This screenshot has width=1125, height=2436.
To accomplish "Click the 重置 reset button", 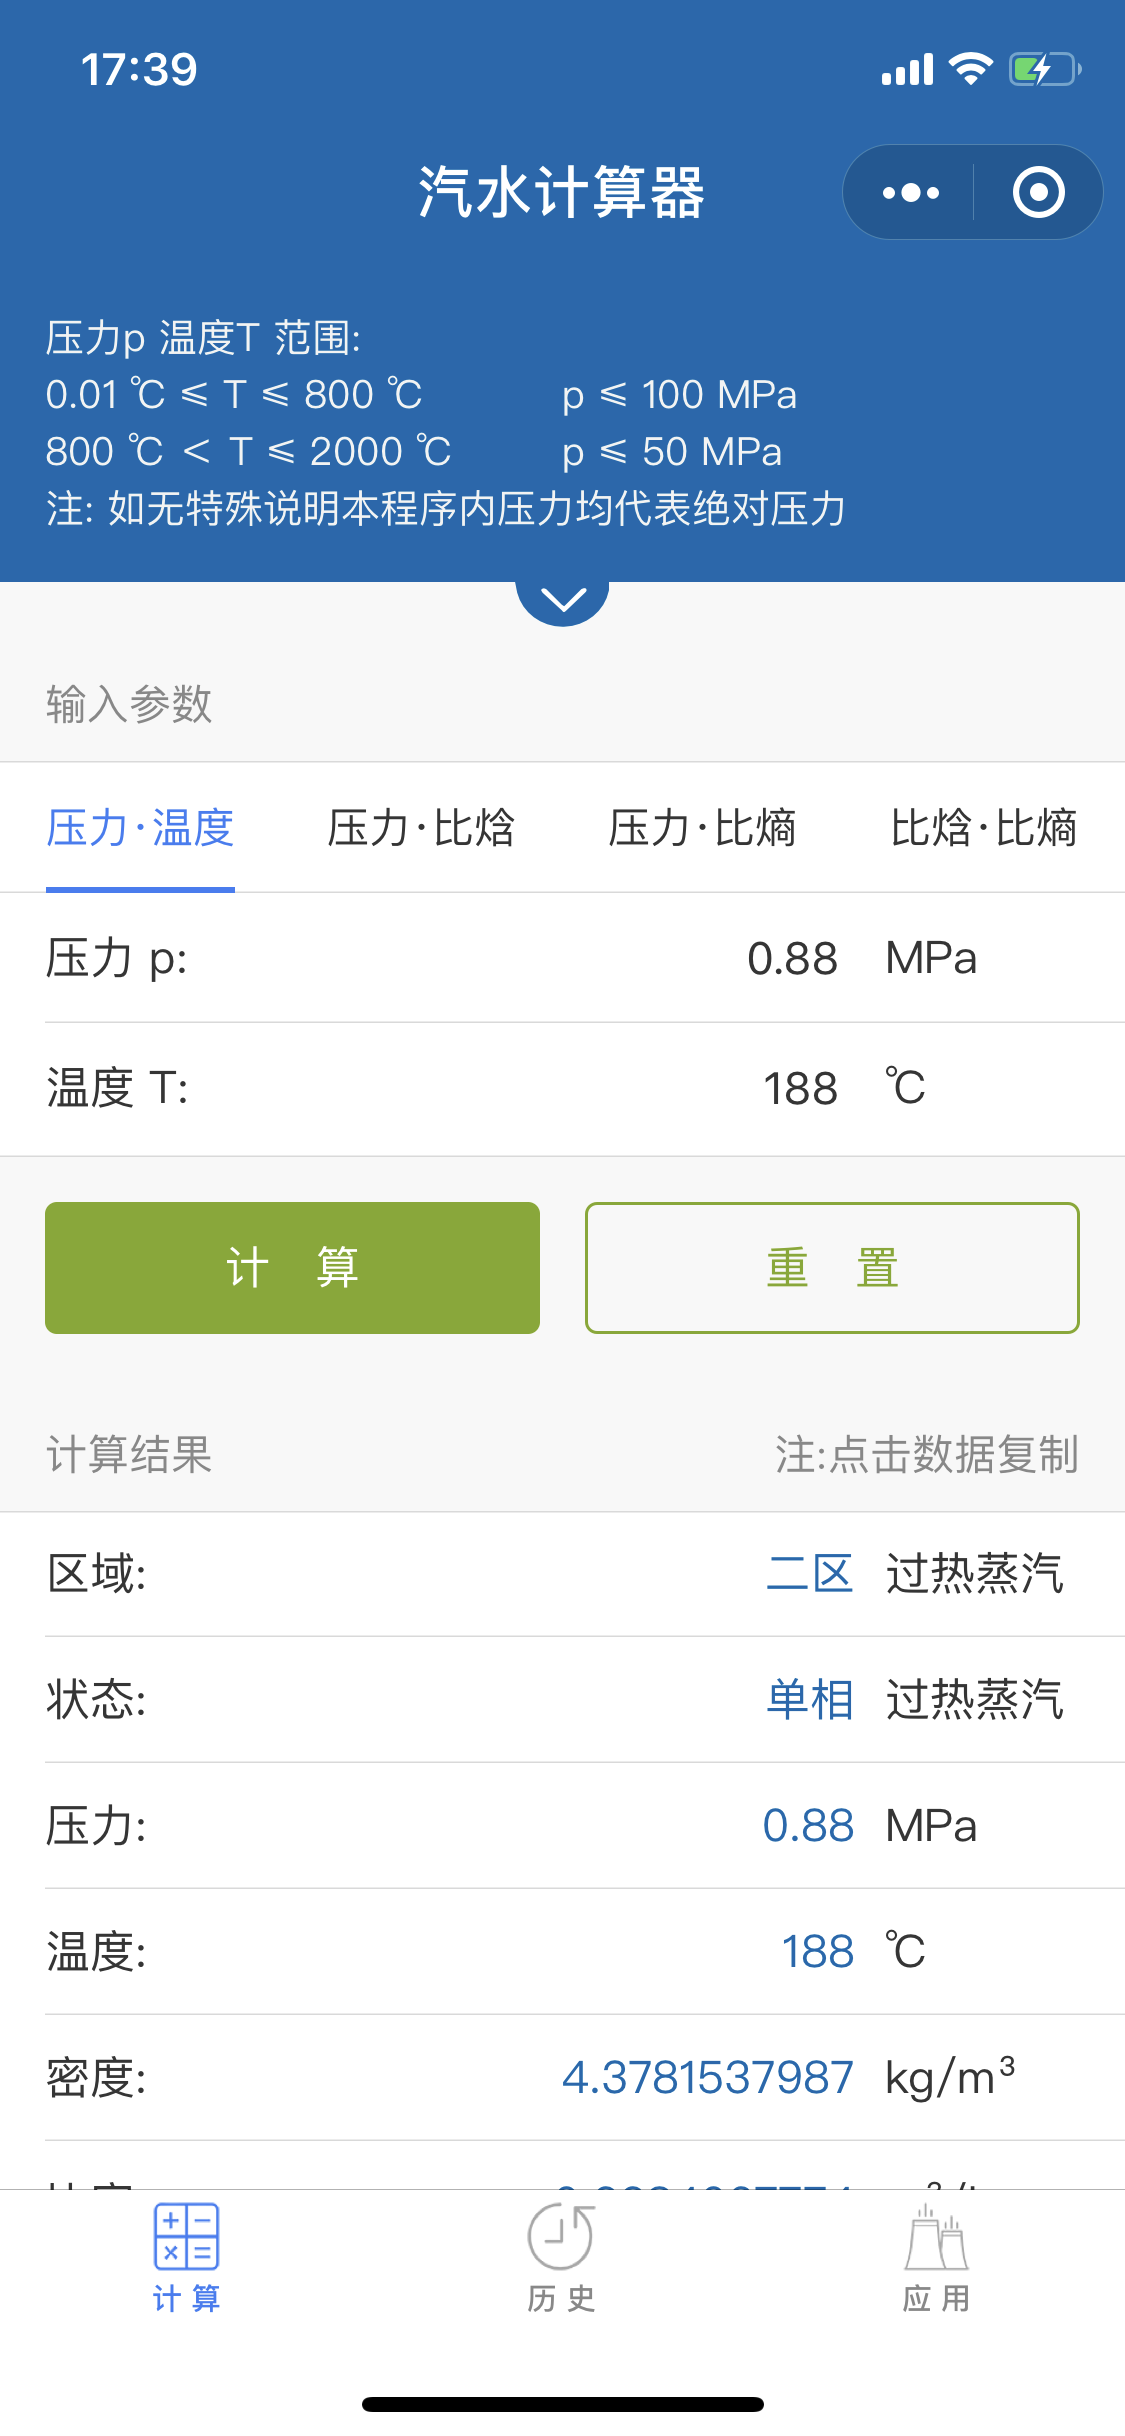I will [832, 1267].
